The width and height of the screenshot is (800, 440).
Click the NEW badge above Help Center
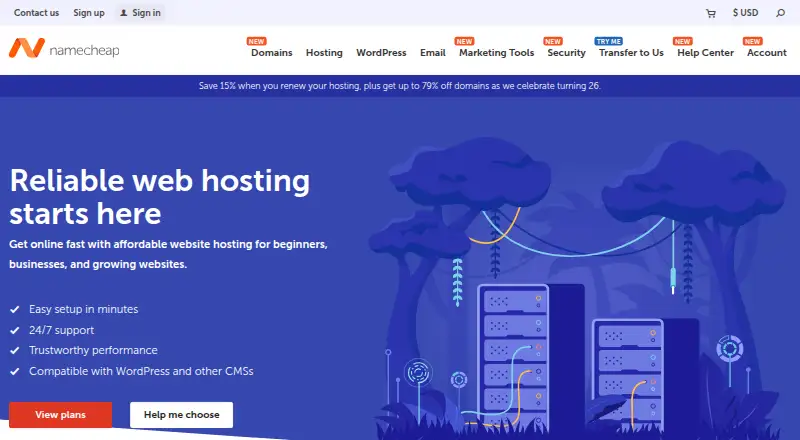682,41
